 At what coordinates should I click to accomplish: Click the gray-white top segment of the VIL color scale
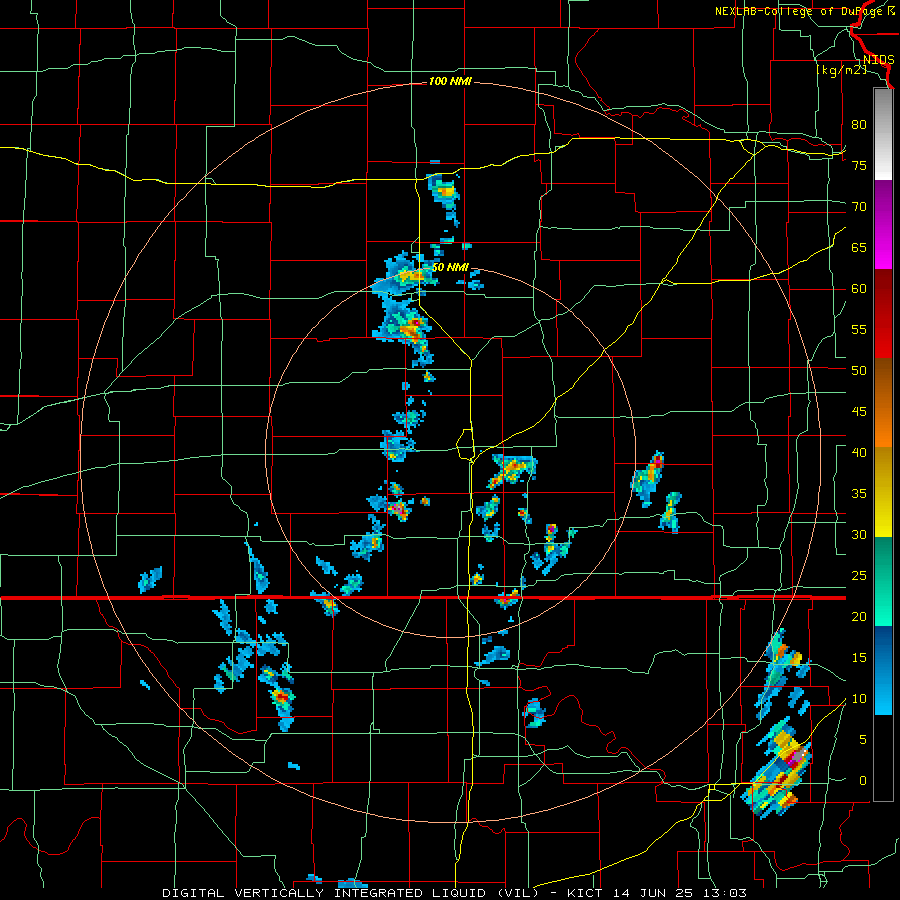883,134
